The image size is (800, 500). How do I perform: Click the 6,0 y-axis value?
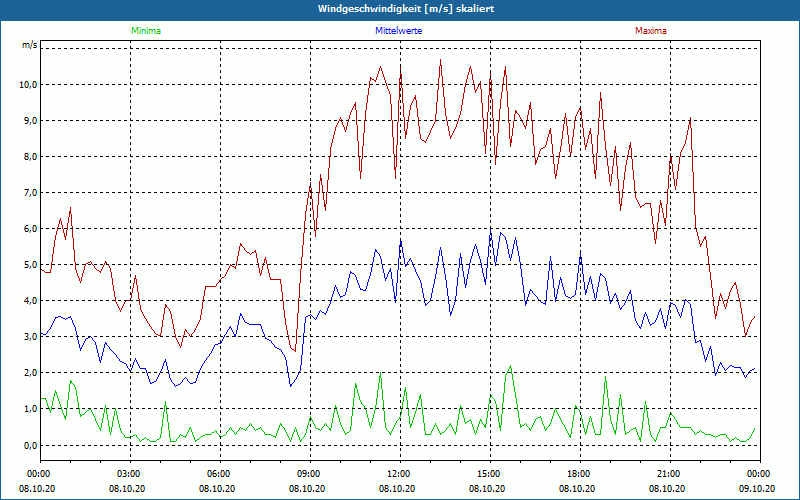tap(30, 229)
